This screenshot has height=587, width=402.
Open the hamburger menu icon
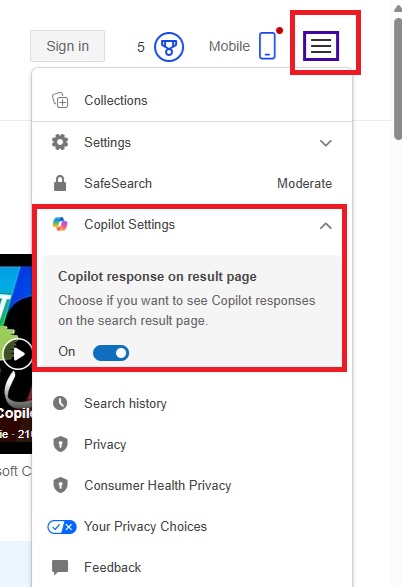[321, 46]
